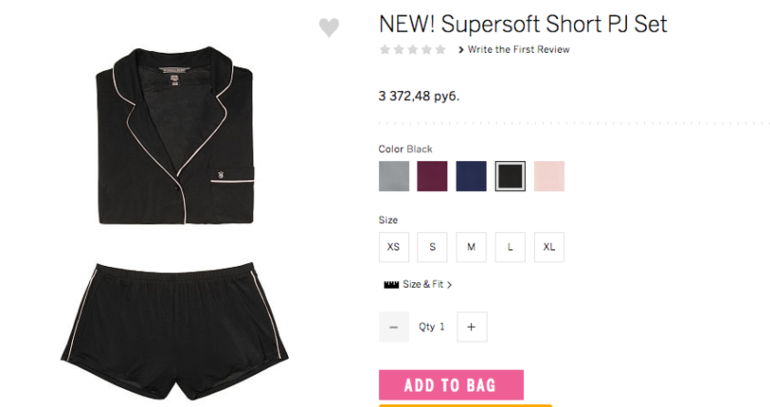Image resolution: width=770 pixels, height=407 pixels.
Task: Select size S
Action: [x=433, y=247]
